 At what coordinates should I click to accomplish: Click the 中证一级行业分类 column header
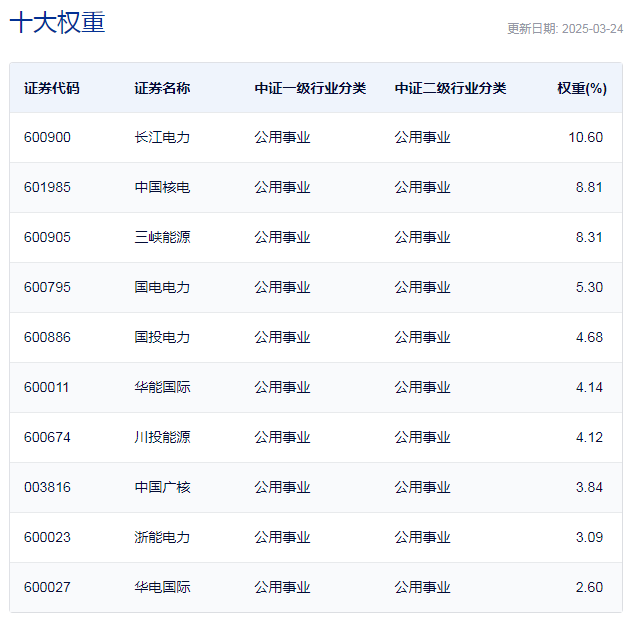click(x=310, y=88)
